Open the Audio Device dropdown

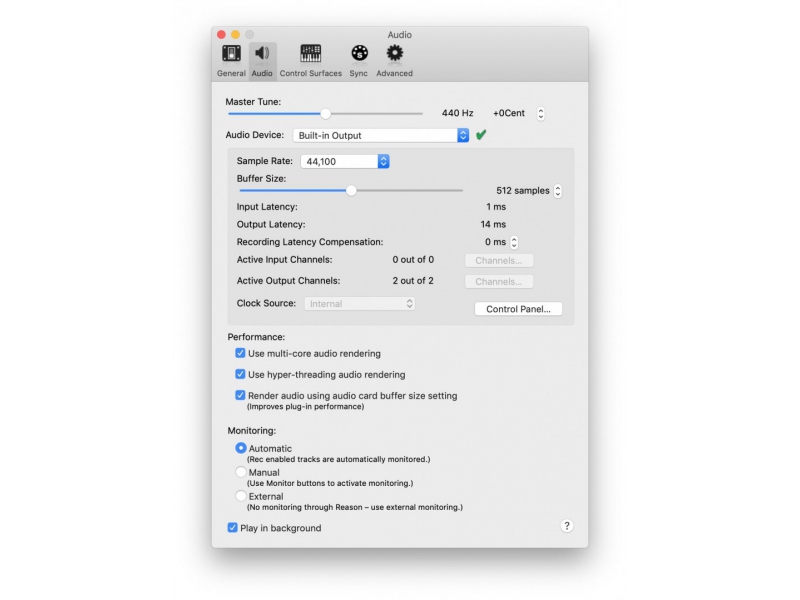[381, 135]
